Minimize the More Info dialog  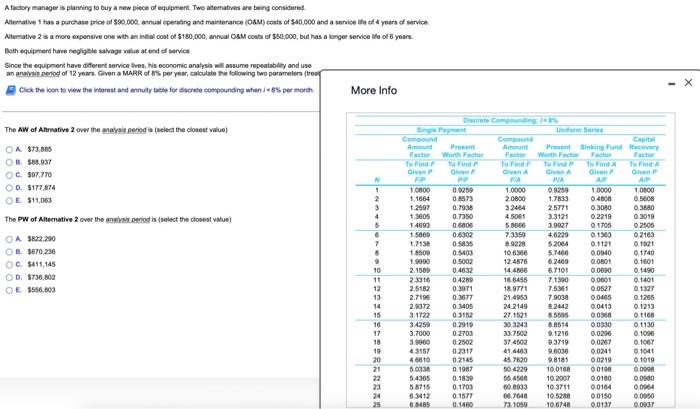click(x=672, y=83)
